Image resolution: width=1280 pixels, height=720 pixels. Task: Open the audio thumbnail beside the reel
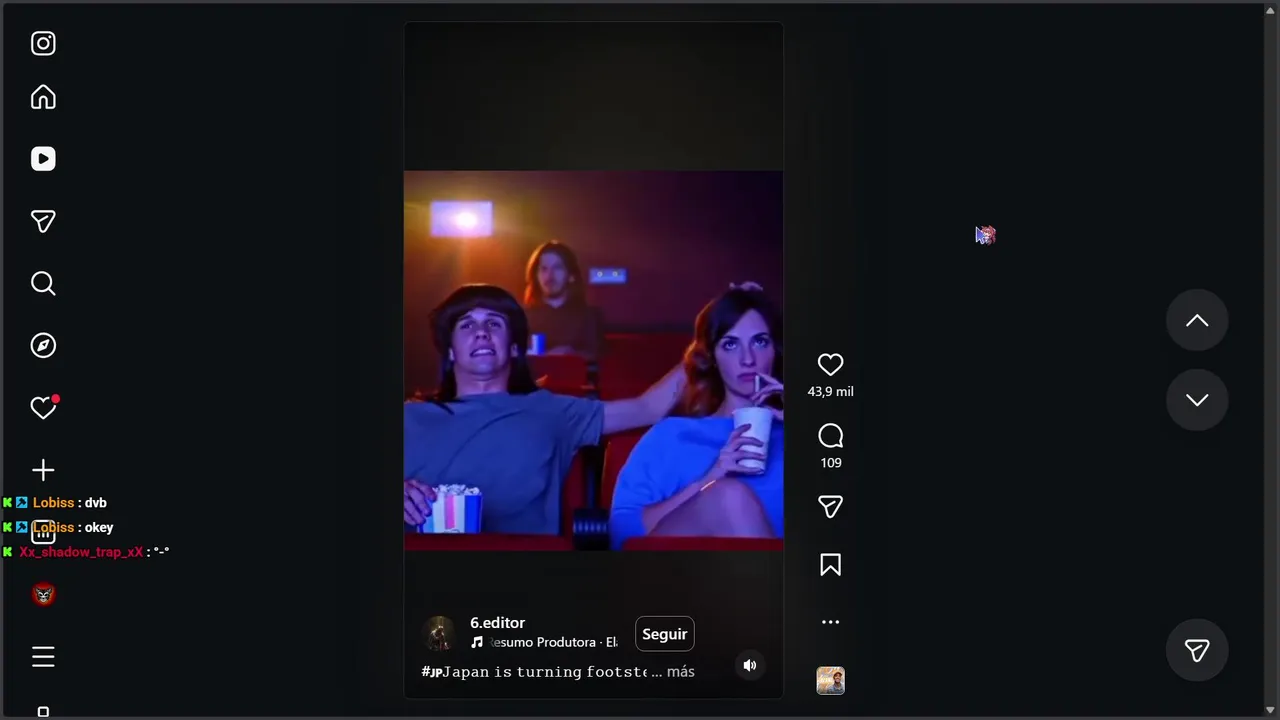[830, 680]
